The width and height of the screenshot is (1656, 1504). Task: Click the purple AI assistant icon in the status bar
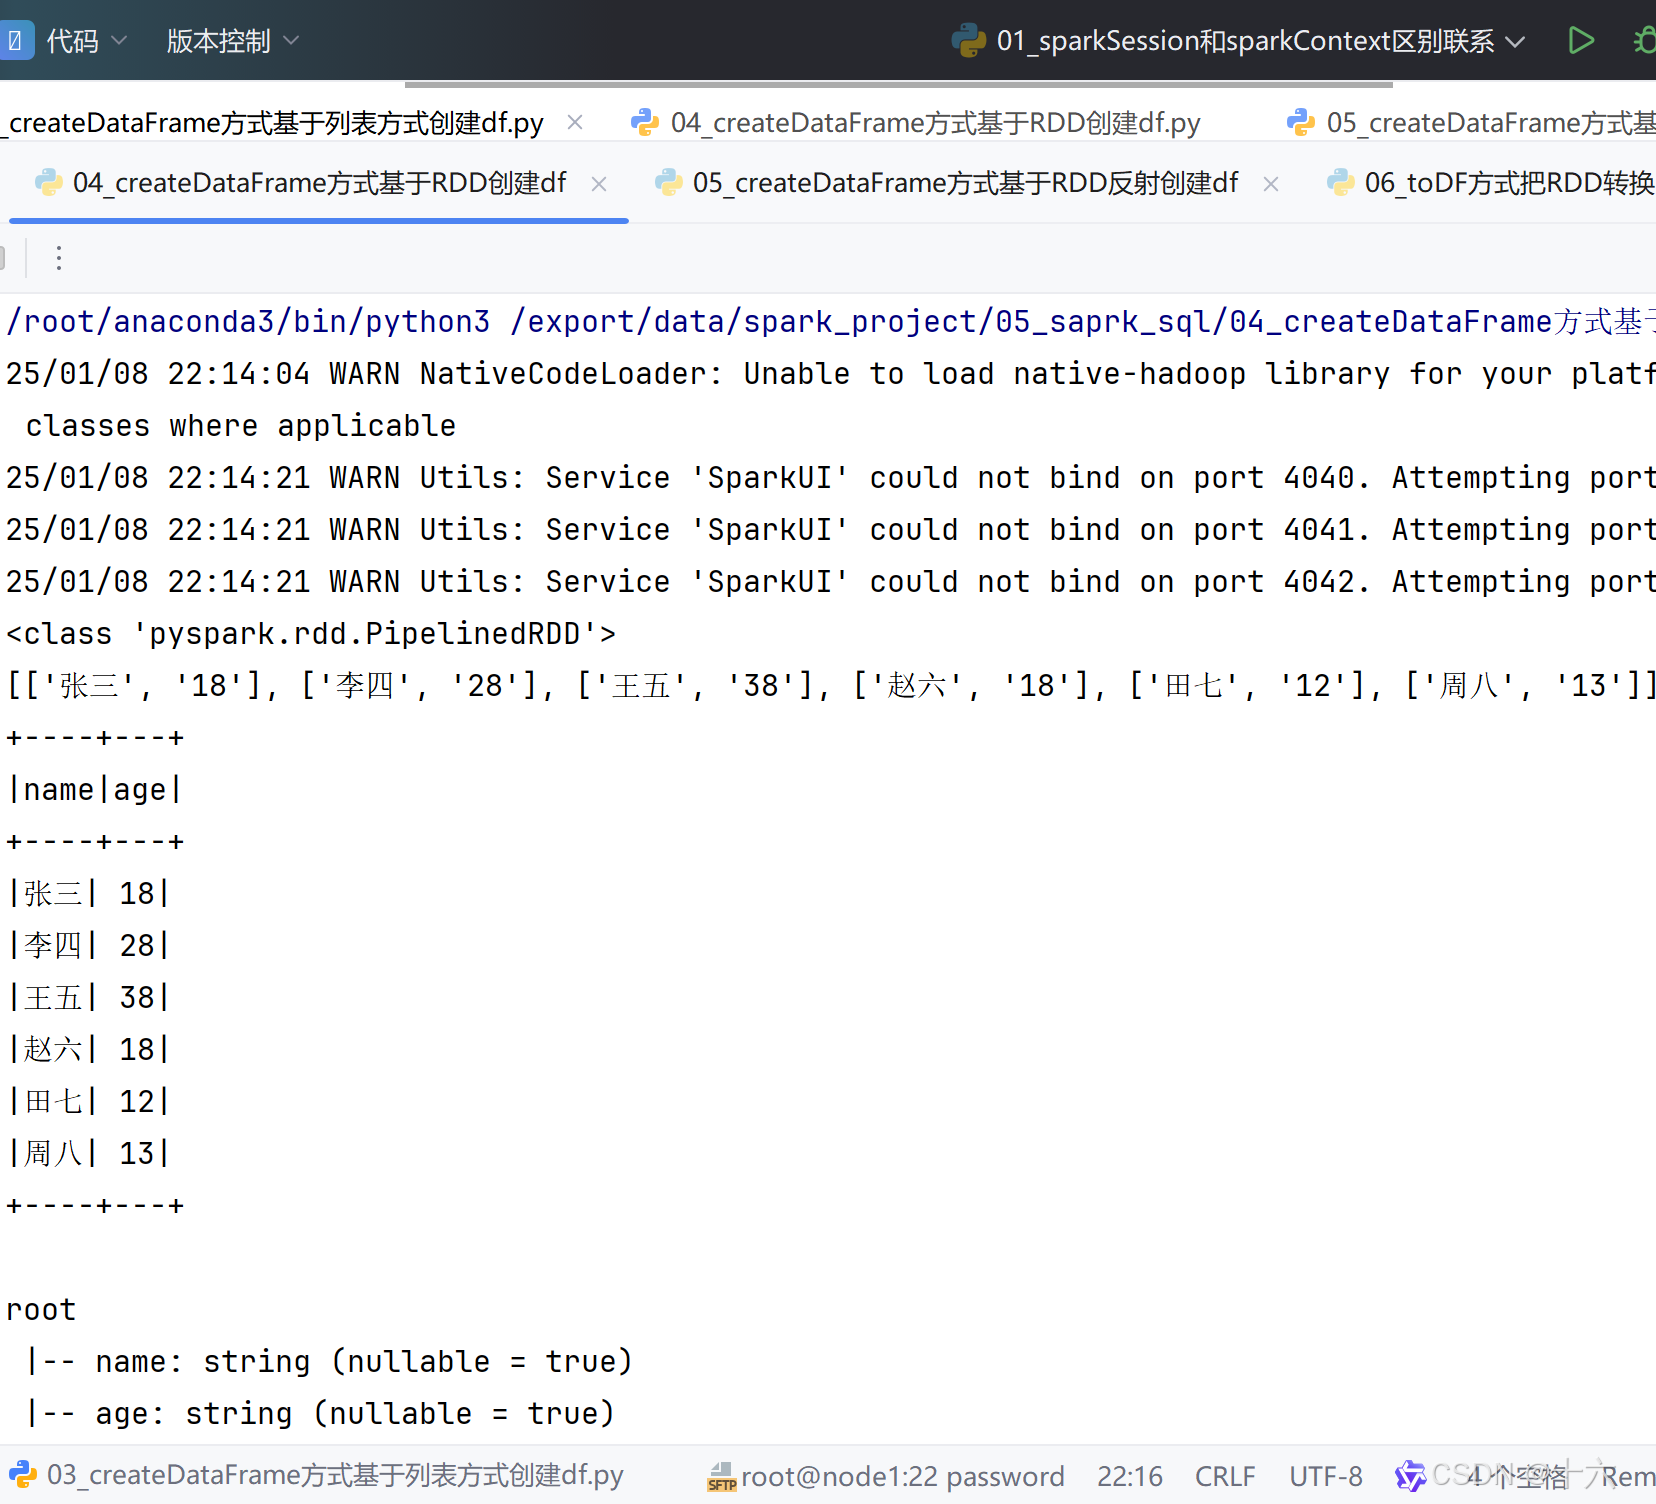point(1410,1476)
